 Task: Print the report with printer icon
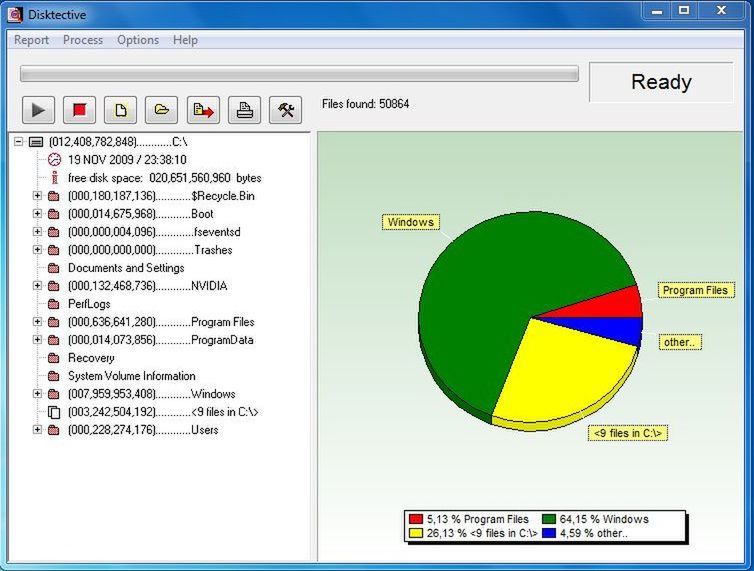coord(244,110)
